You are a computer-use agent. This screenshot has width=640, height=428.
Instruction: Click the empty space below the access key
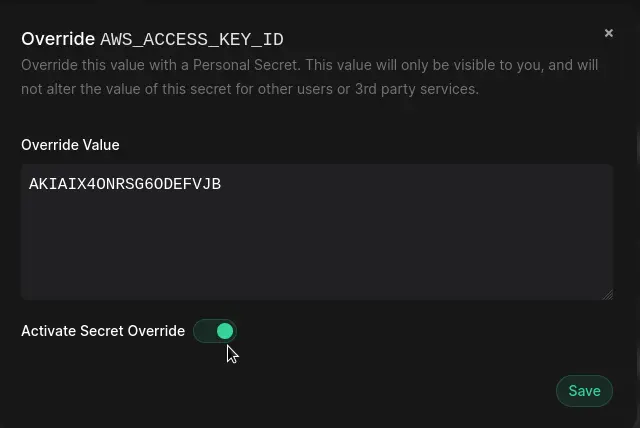316,250
